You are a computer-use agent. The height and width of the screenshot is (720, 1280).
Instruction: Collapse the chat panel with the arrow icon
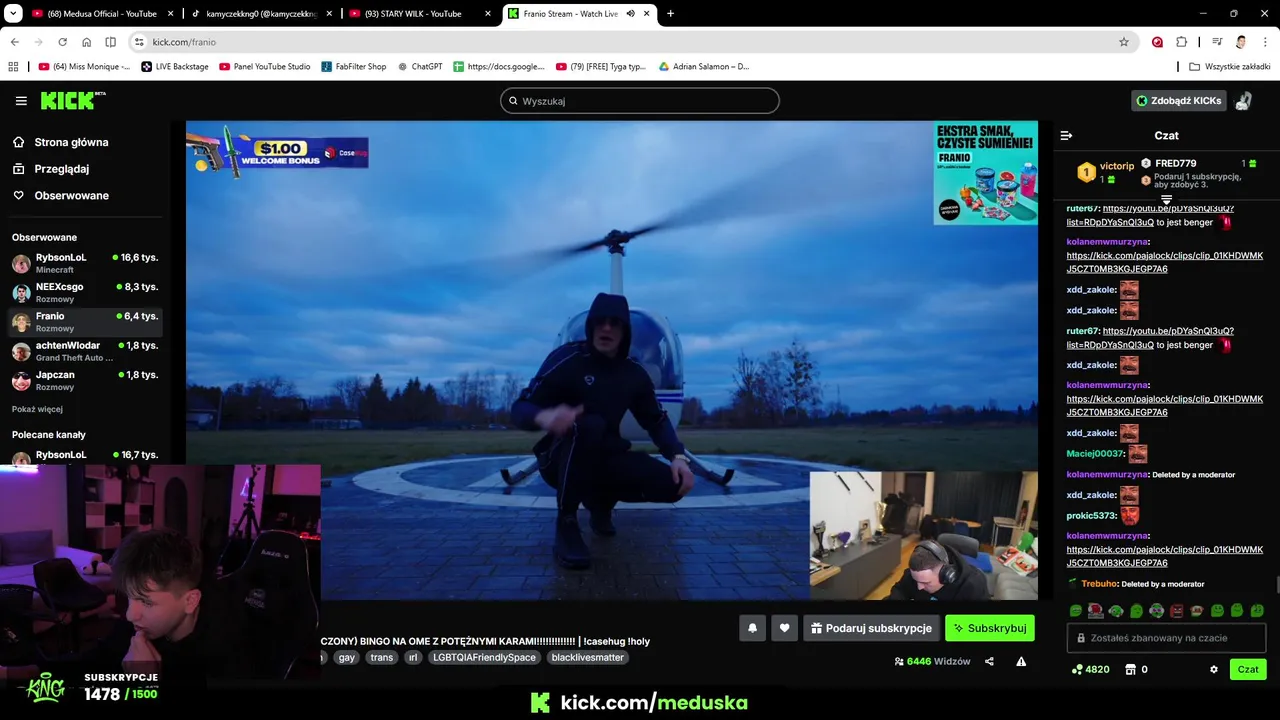coord(1066,135)
